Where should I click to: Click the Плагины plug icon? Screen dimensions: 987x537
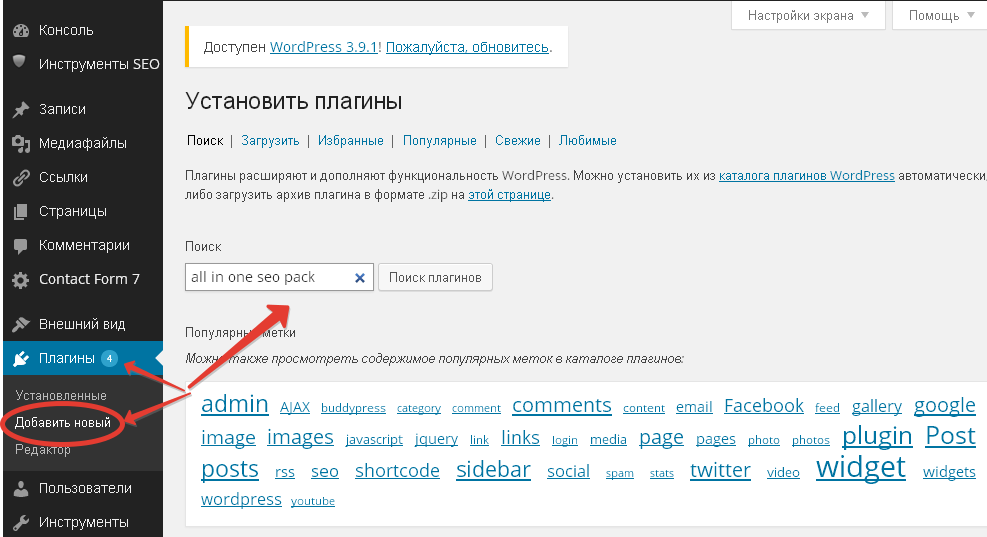[x=21, y=359]
